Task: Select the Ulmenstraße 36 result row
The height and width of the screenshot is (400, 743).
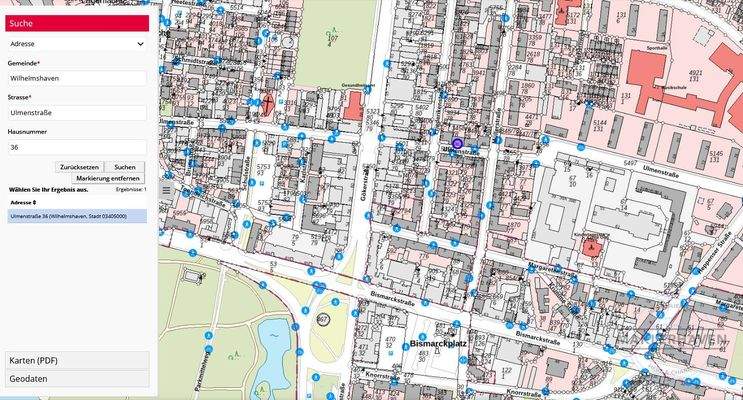Action: coord(76,215)
